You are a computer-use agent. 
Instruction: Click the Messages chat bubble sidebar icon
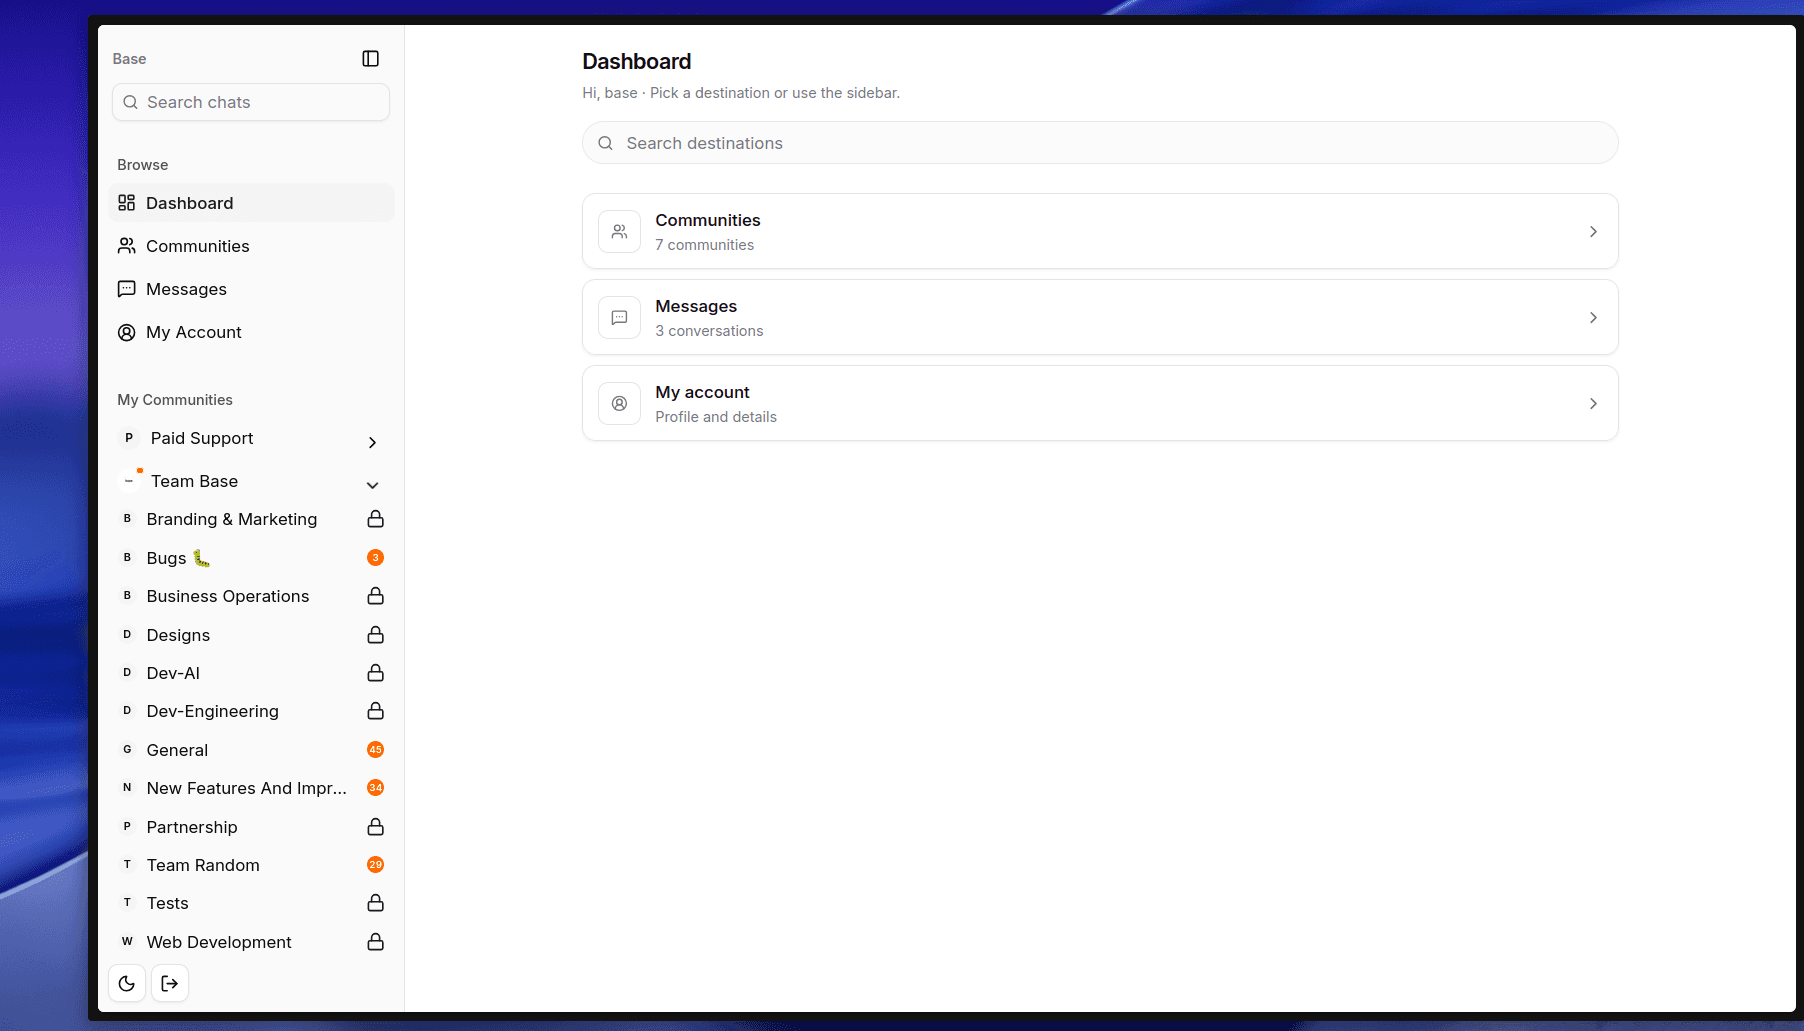[127, 289]
